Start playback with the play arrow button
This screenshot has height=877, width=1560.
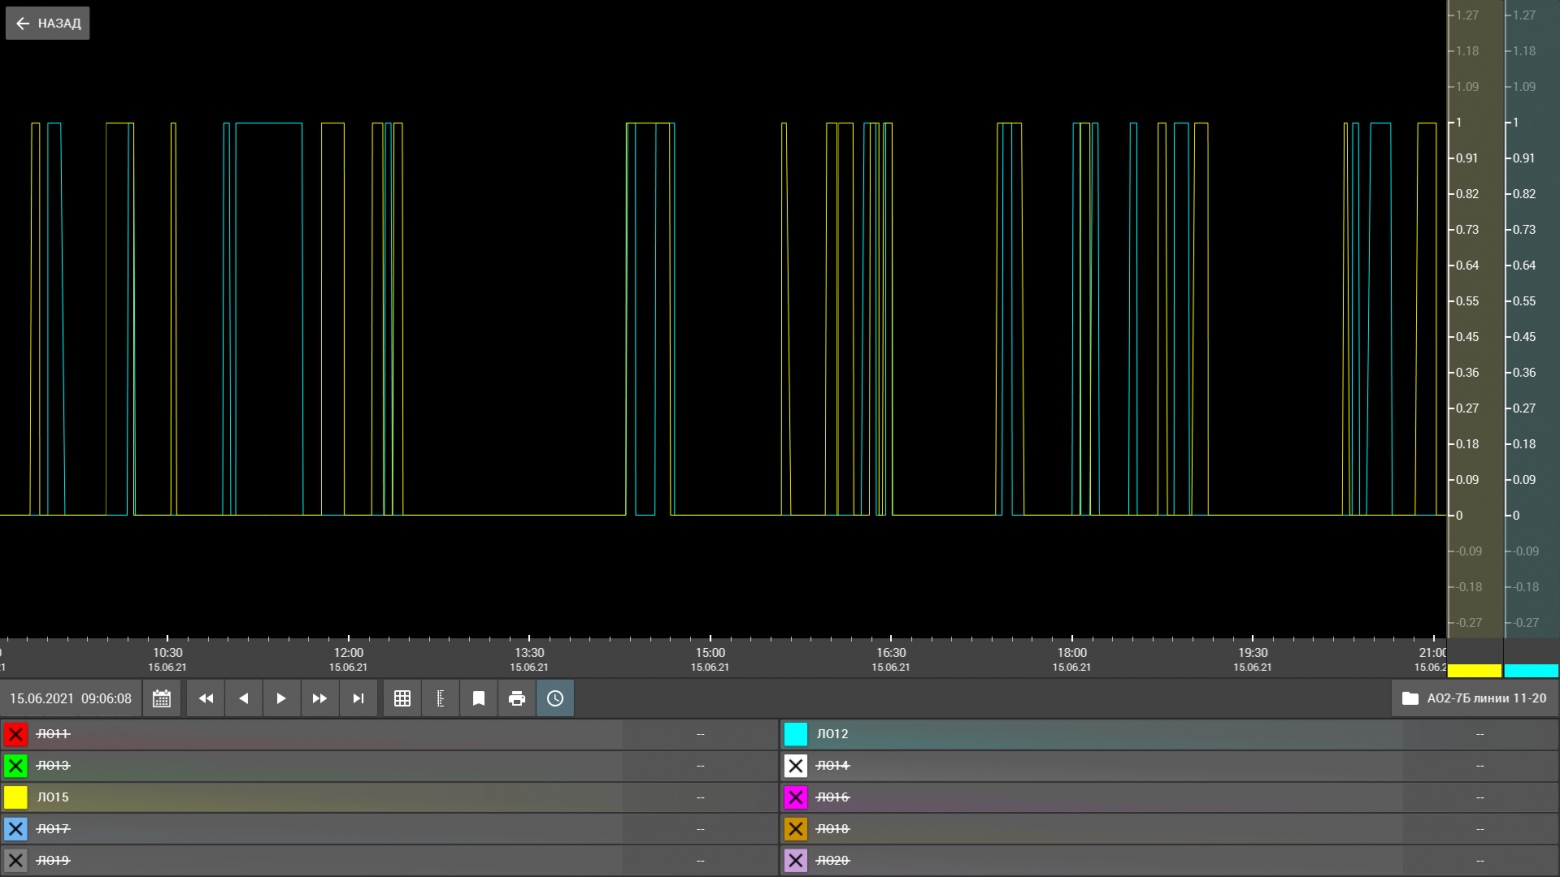click(281, 698)
